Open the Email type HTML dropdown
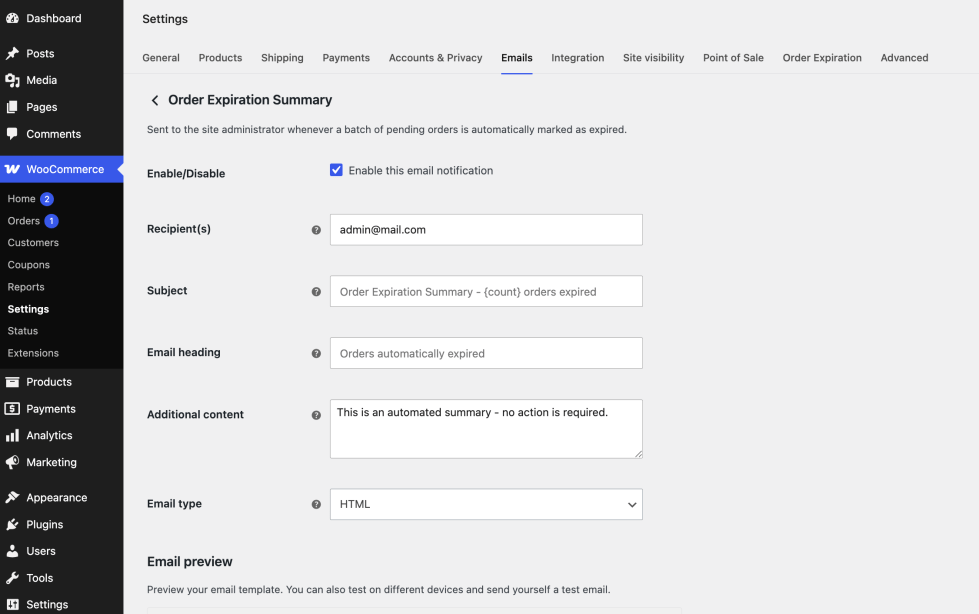Screen dimensions: 979x614 pos(486,504)
